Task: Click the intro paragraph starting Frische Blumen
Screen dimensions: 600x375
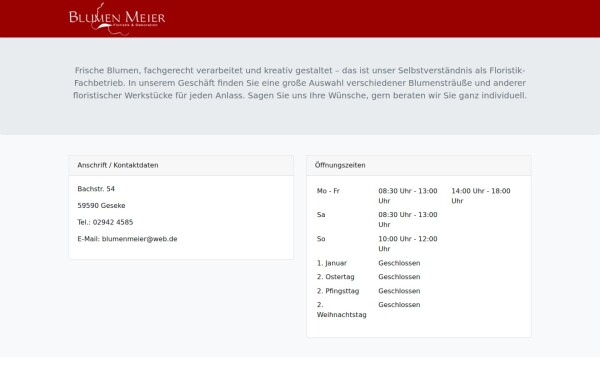Action: [300, 83]
